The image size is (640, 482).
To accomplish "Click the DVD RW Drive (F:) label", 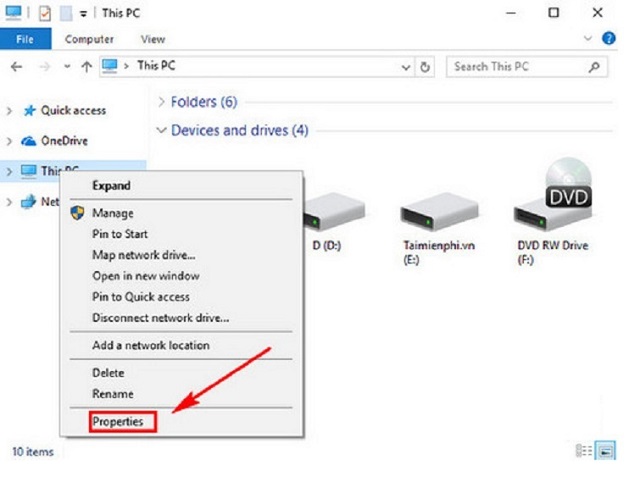I will (x=553, y=252).
